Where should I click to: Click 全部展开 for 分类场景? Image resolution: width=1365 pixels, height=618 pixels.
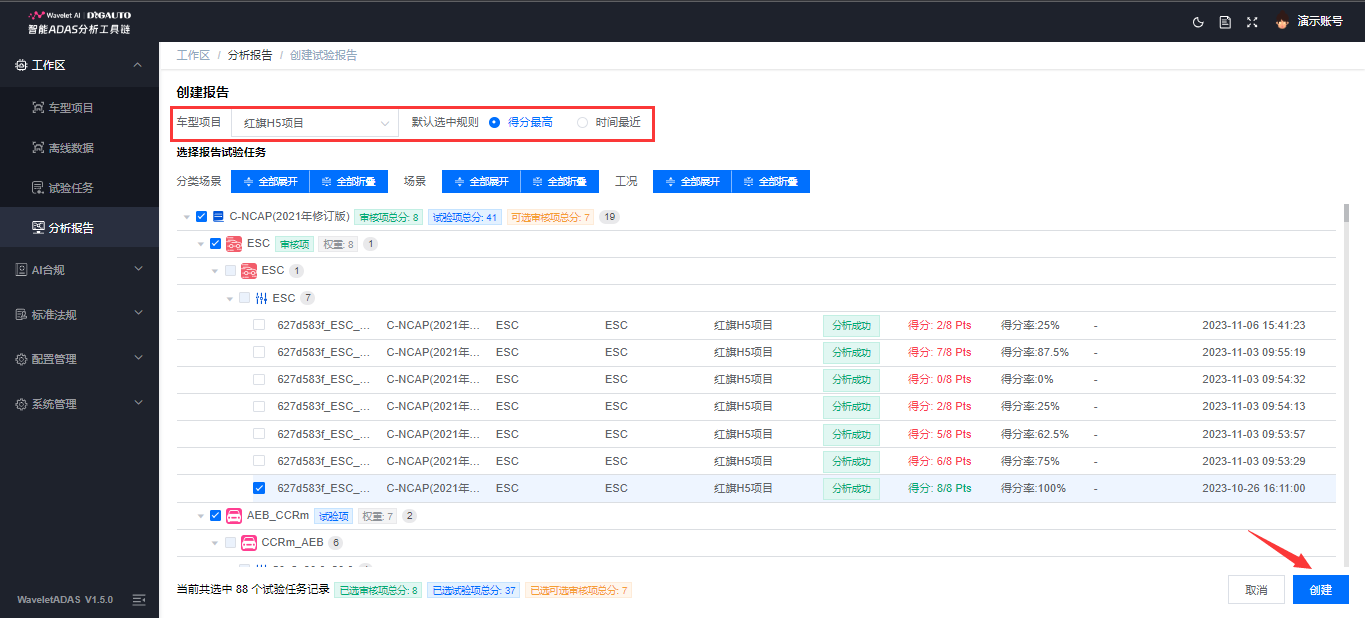[x=270, y=181]
